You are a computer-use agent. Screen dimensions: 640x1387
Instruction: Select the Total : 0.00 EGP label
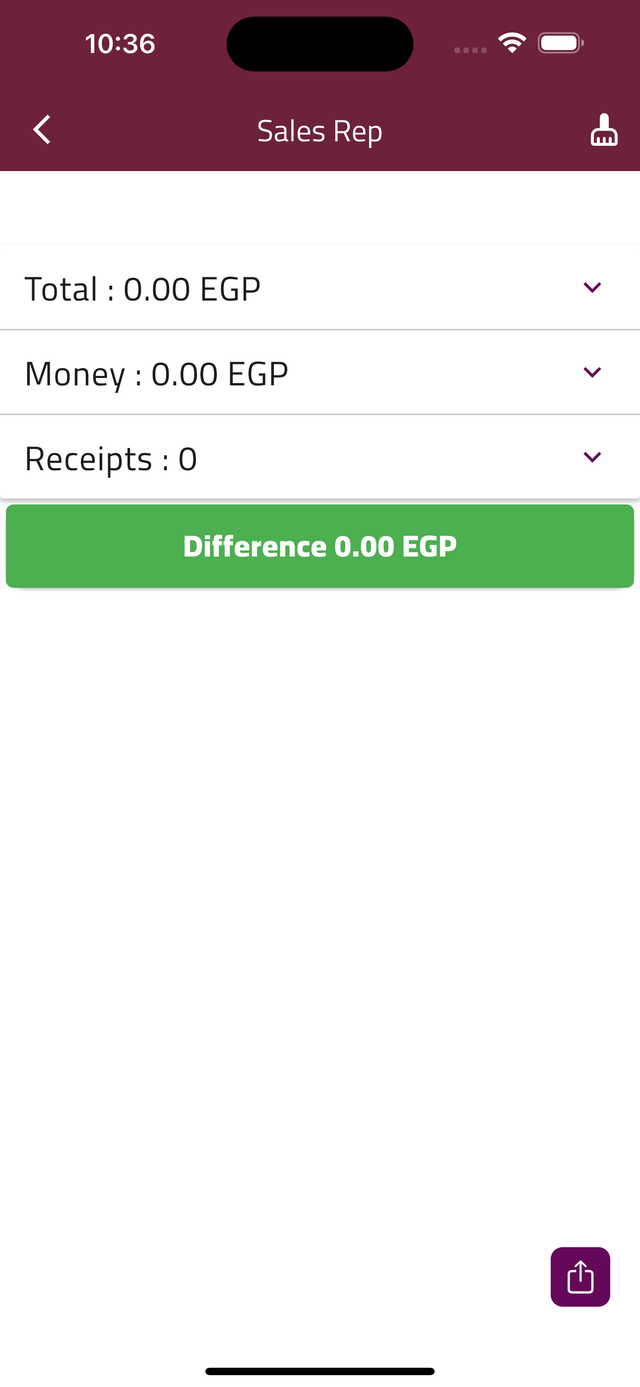[x=142, y=289]
